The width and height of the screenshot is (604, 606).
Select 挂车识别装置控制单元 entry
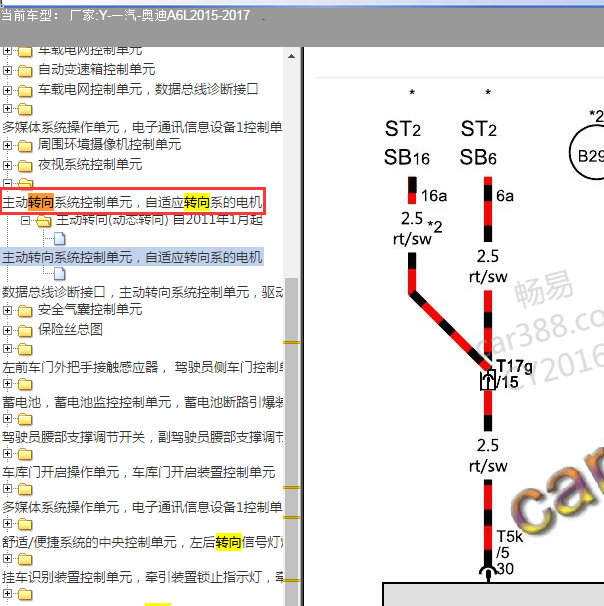[x=143, y=577]
